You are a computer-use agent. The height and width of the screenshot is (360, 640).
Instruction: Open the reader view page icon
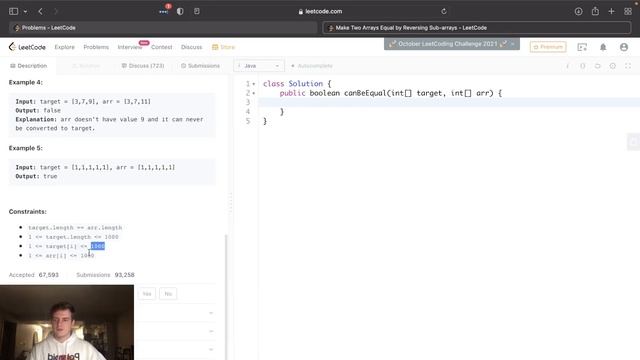(197, 11)
